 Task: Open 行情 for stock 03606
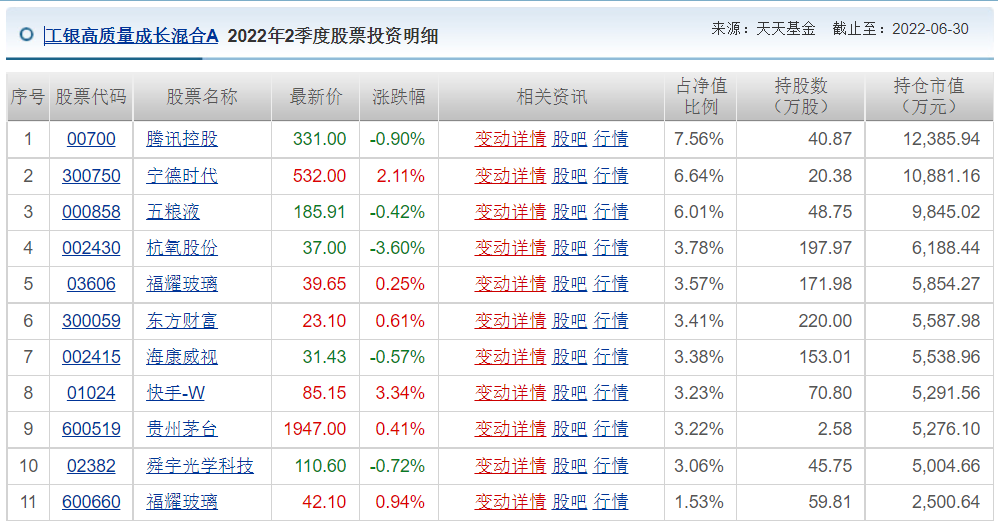tap(610, 284)
